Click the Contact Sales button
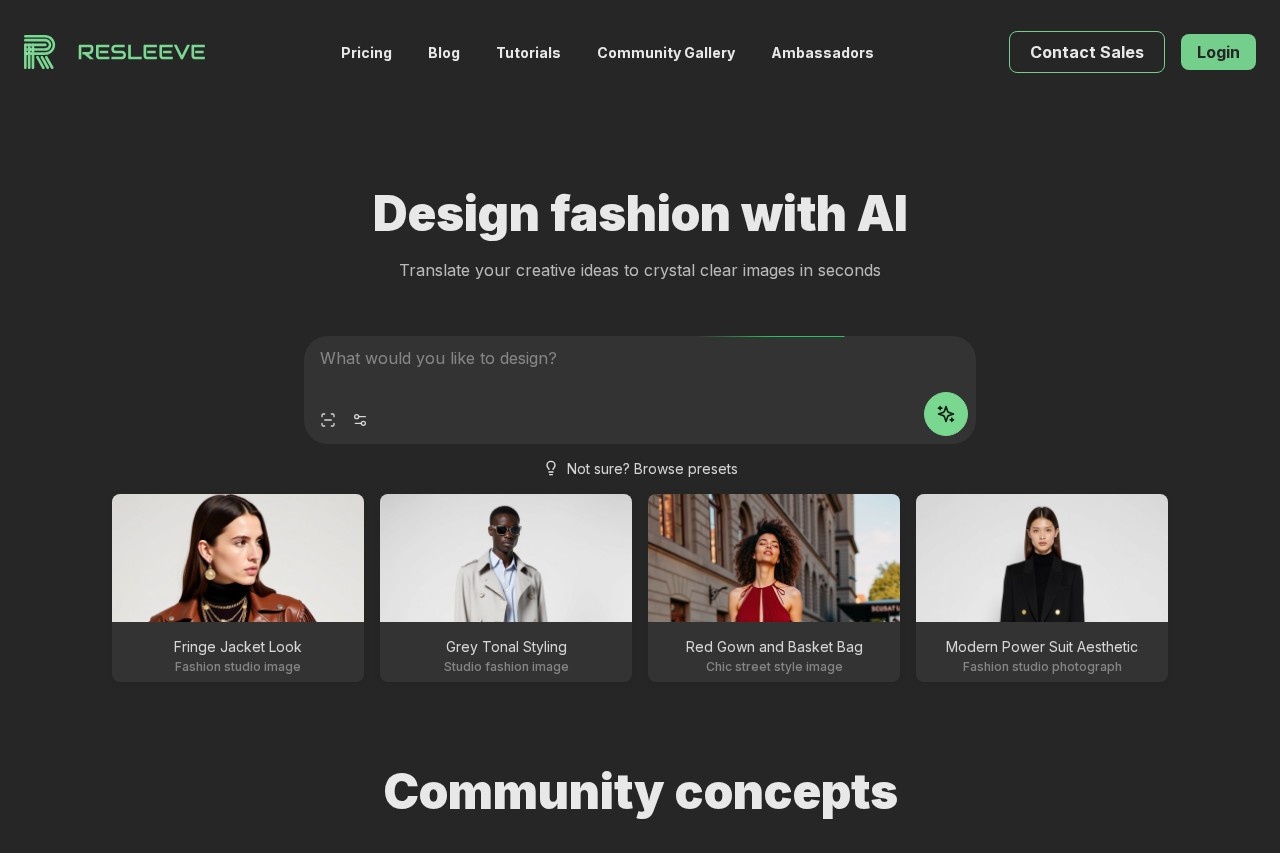The image size is (1280, 853). pos(1087,52)
